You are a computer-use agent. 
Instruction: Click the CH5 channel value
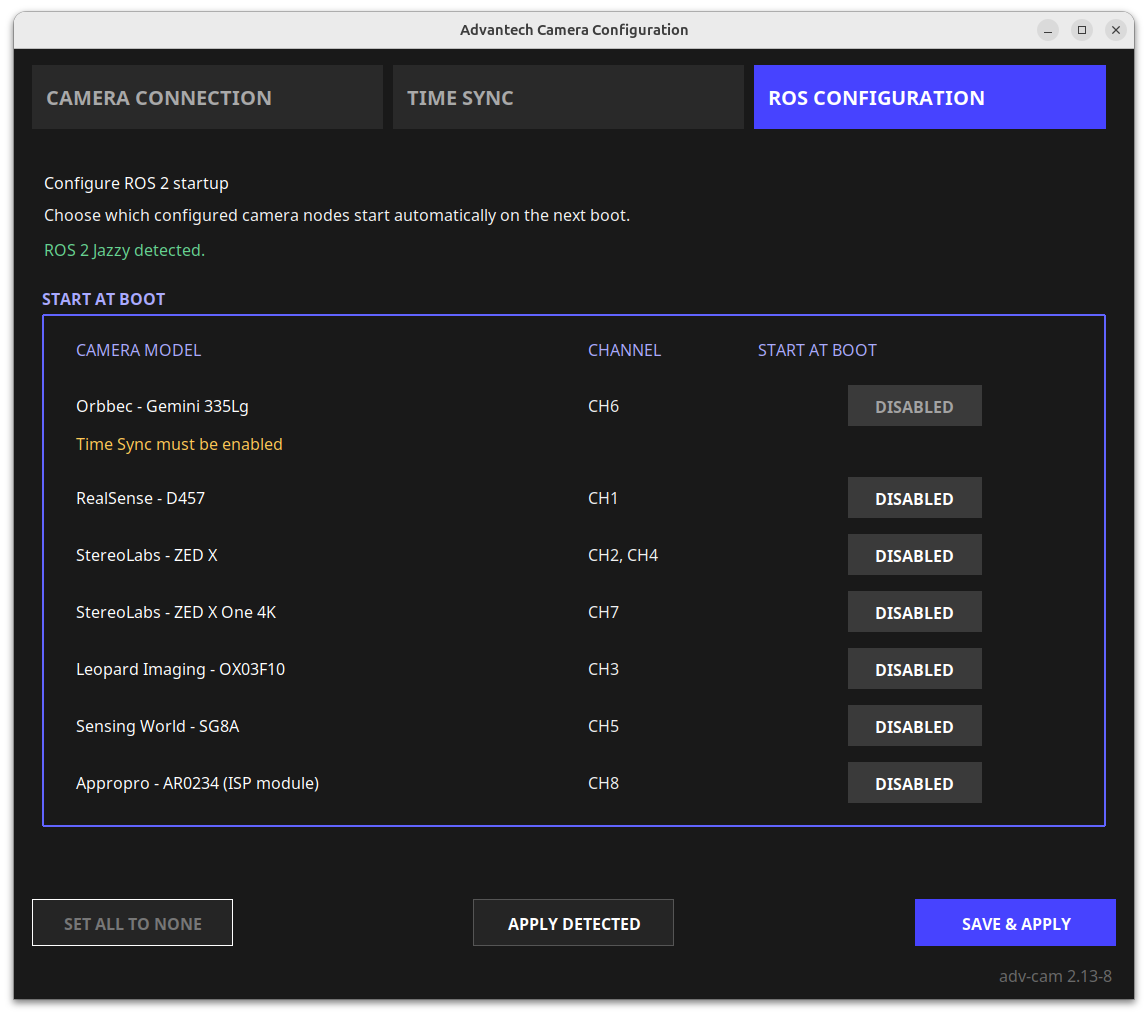pyautogui.click(x=603, y=727)
